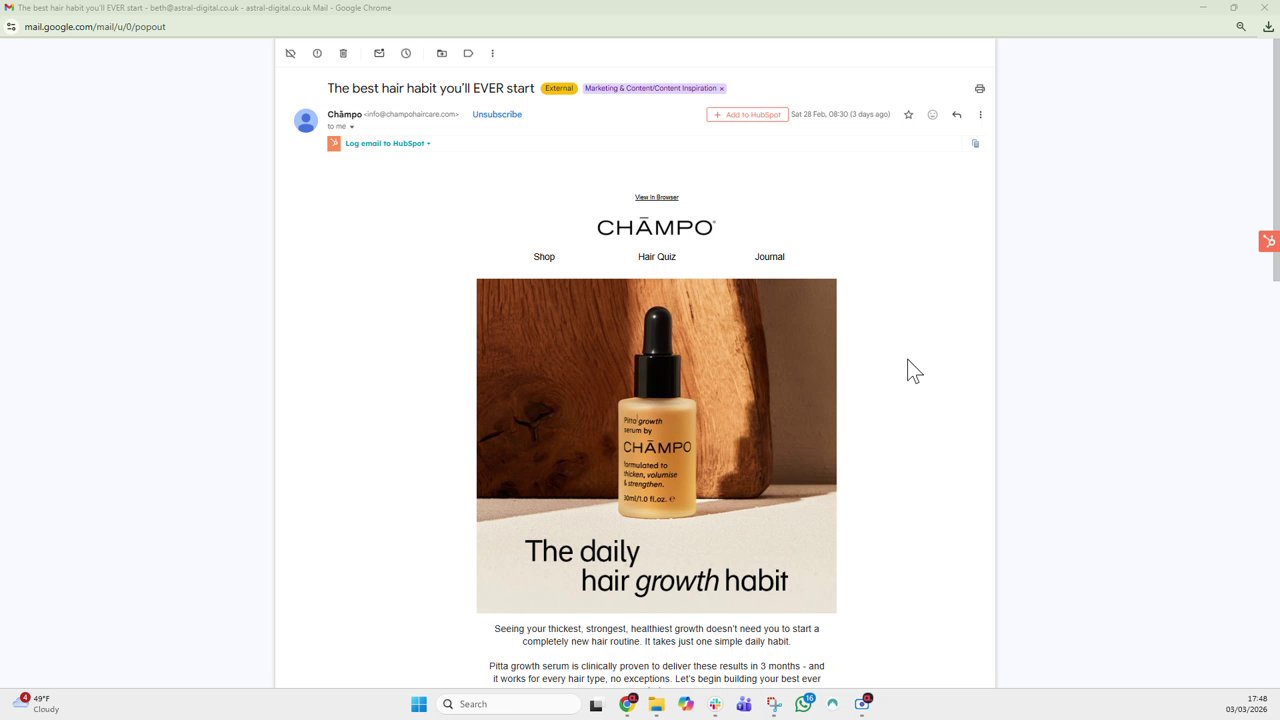This screenshot has width=1280, height=720.
Task: Open the weather widget showing 49°F
Action: [37, 703]
